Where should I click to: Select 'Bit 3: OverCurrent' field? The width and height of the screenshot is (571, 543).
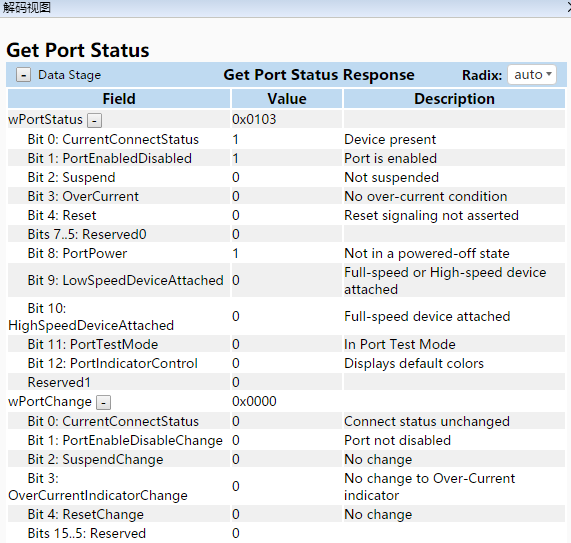point(83,196)
